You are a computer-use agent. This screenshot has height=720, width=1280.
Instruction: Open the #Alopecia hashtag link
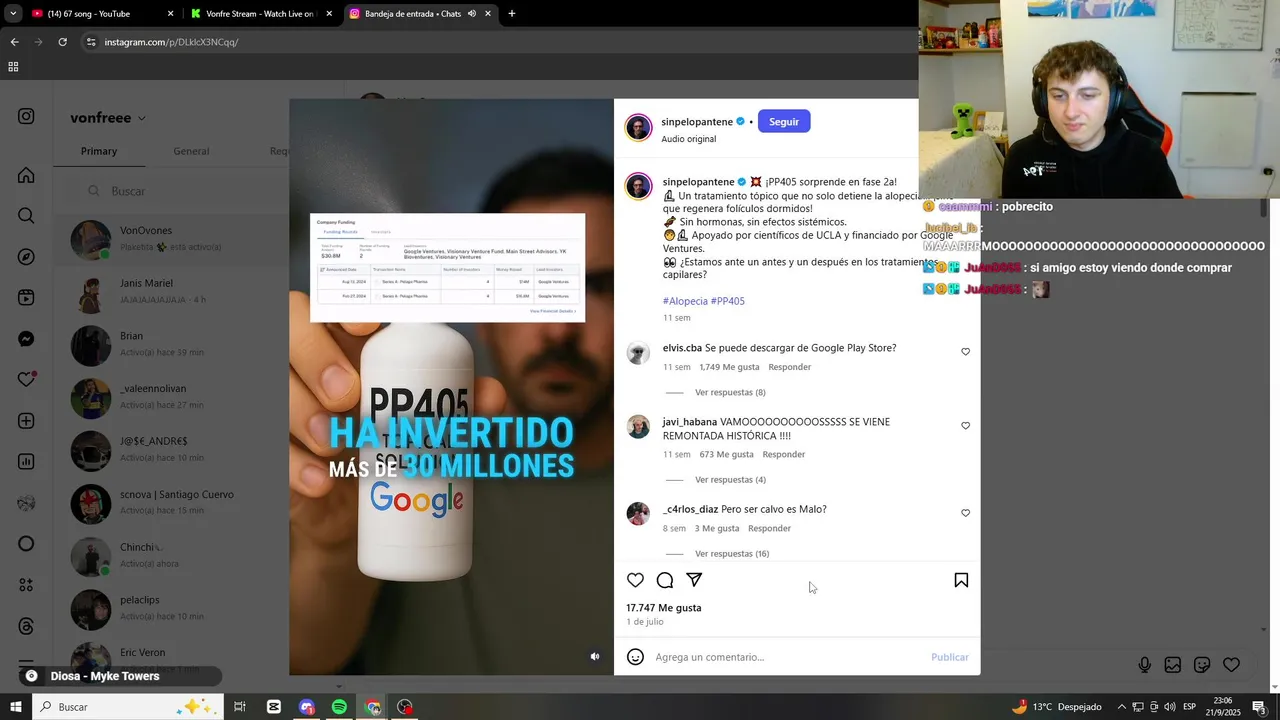coord(685,301)
